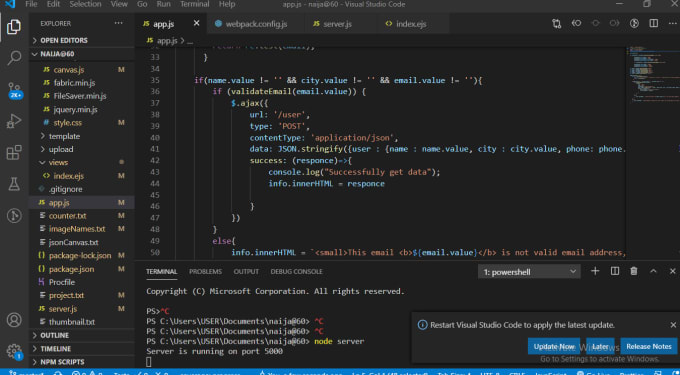Open the Run and Debug view

14,121
